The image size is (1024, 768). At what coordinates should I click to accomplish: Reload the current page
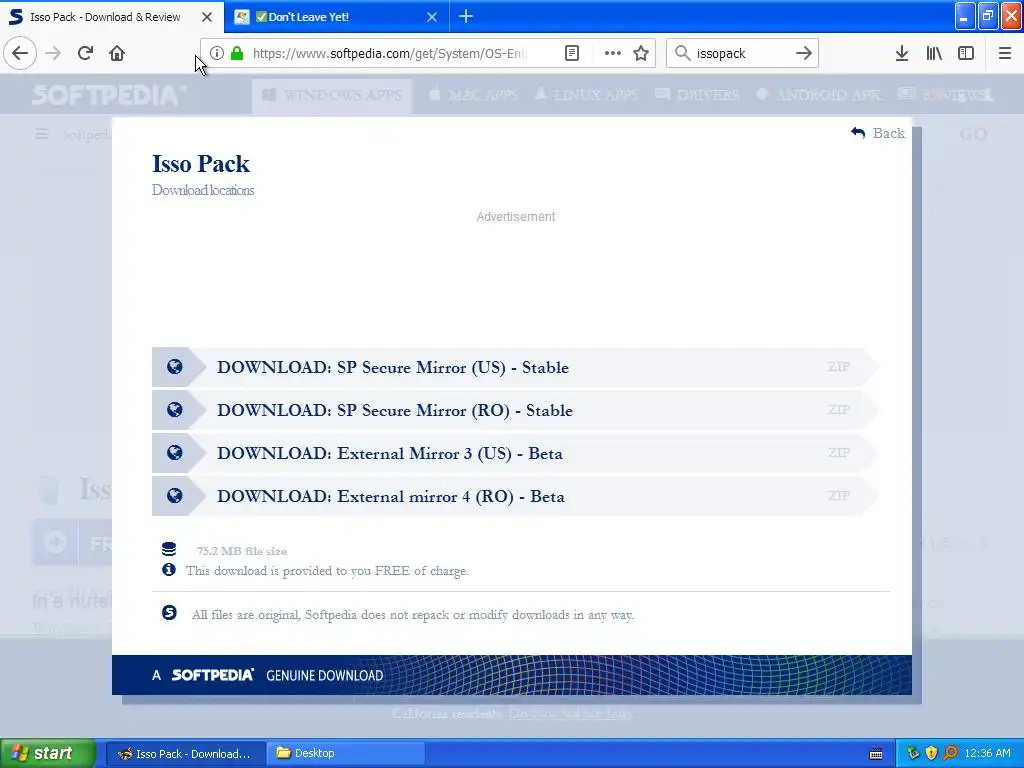85,53
